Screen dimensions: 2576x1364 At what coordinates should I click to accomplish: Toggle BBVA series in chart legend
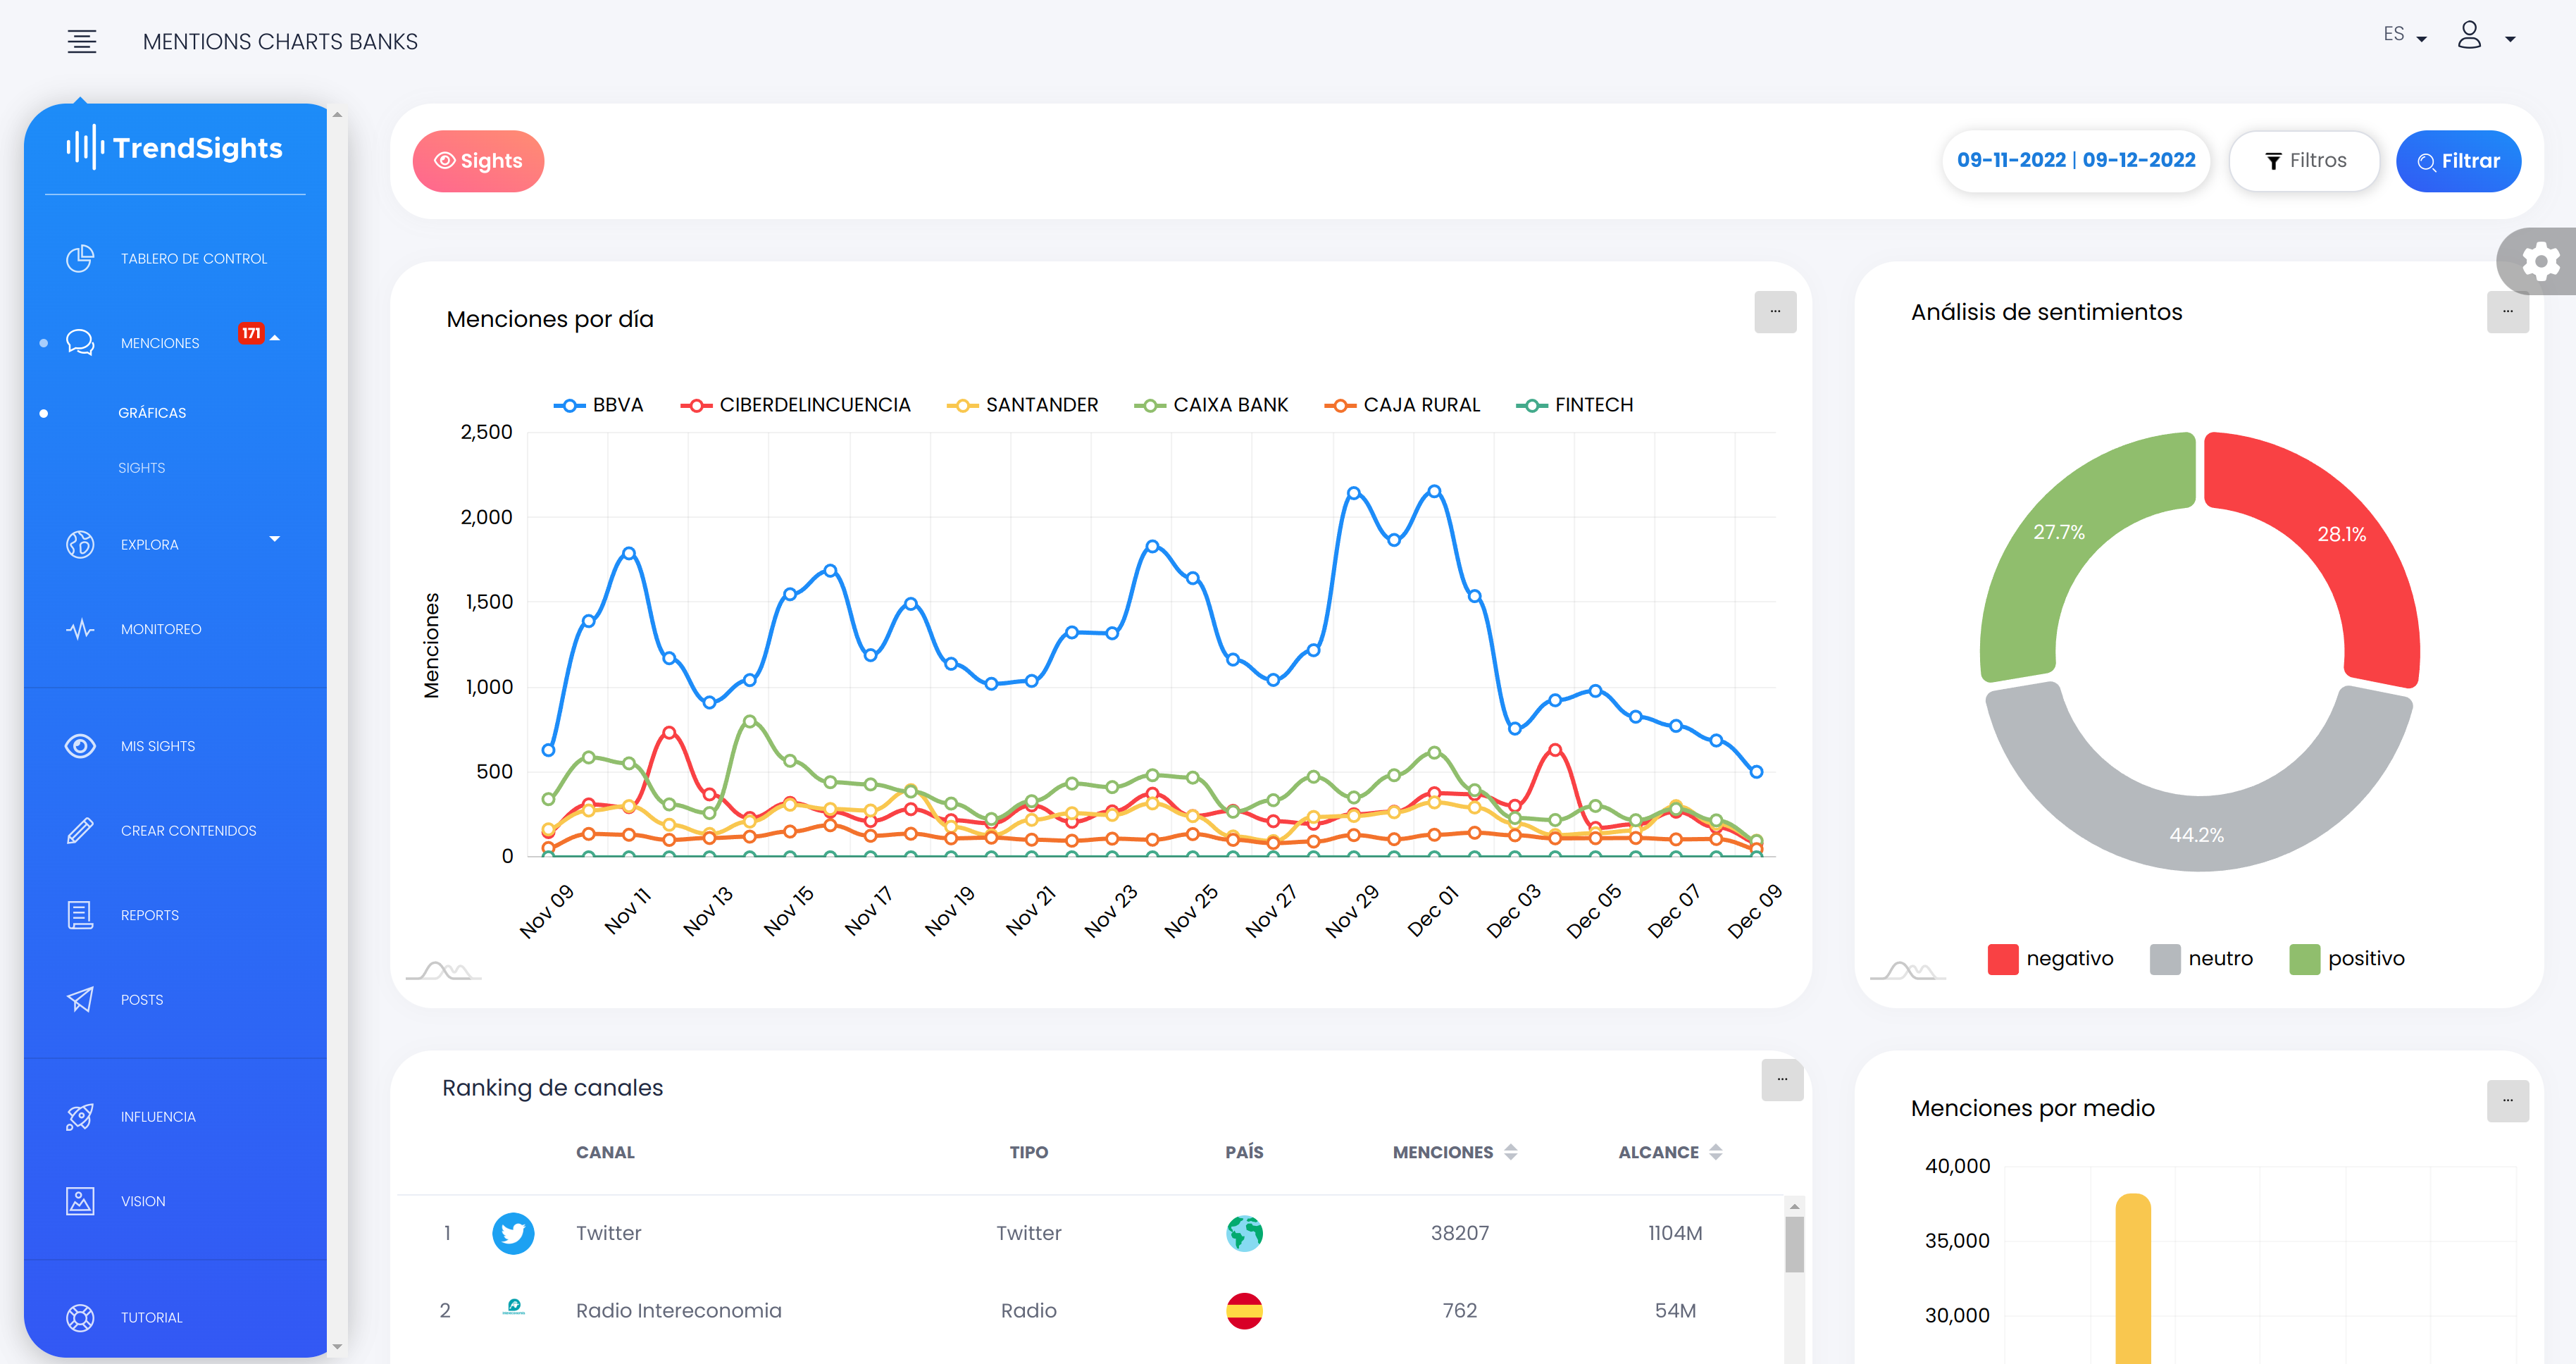click(x=598, y=405)
